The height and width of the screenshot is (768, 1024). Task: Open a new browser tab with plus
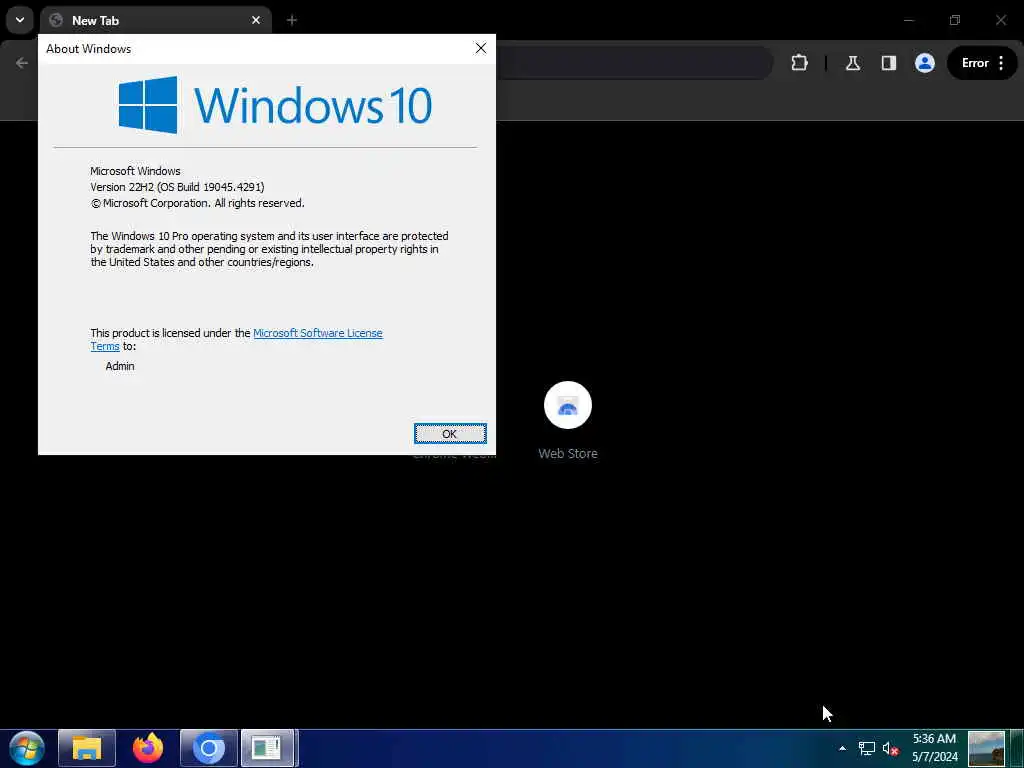coord(292,20)
